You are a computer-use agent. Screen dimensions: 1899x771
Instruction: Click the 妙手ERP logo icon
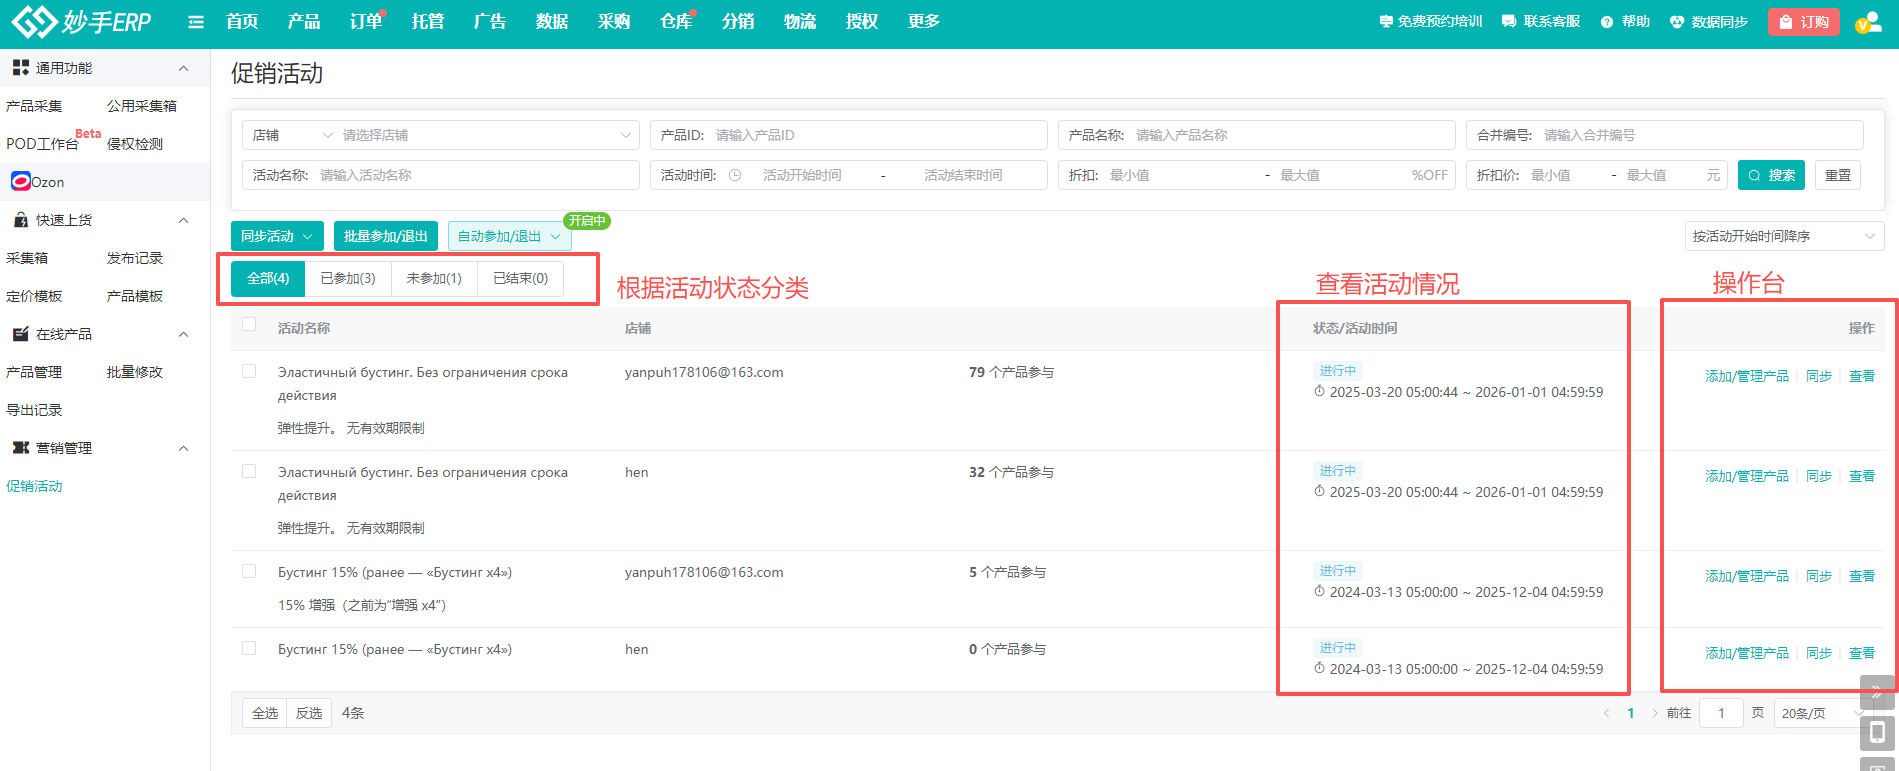point(34,21)
